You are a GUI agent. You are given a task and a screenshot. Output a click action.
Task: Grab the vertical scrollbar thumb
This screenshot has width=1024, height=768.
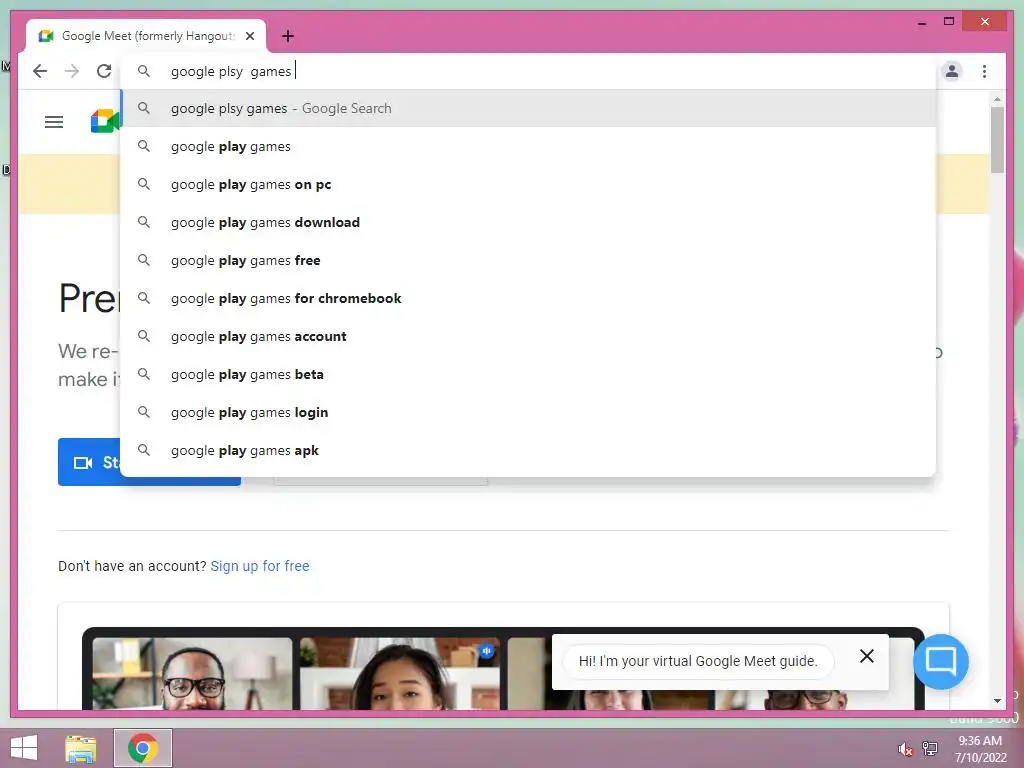[997, 140]
